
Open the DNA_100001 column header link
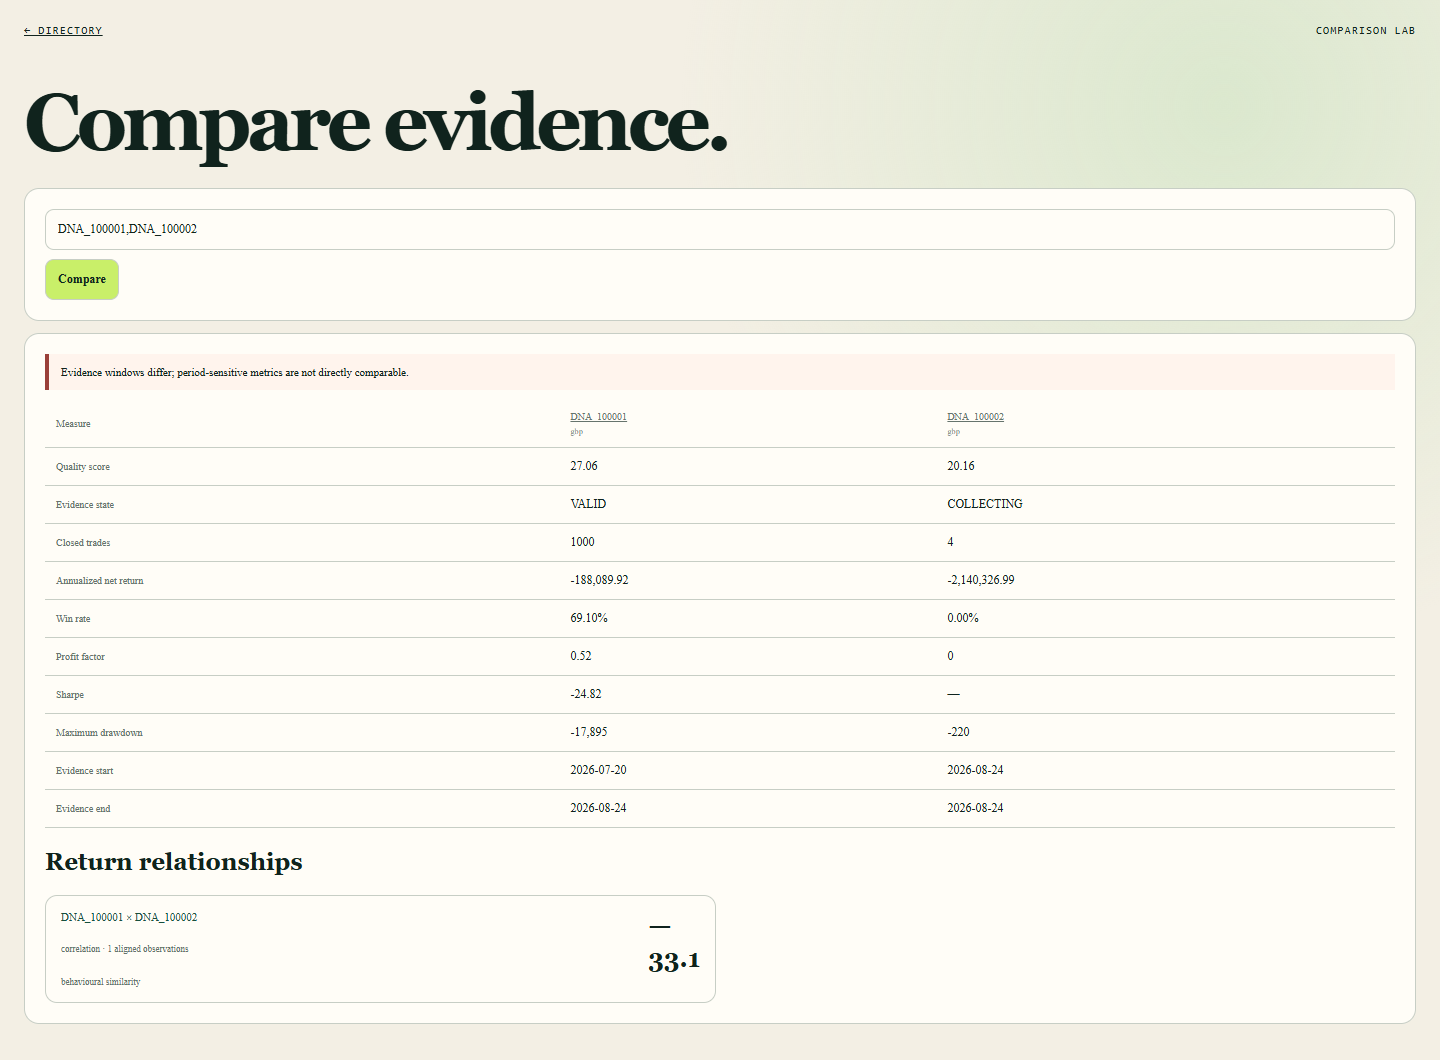pos(598,417)
